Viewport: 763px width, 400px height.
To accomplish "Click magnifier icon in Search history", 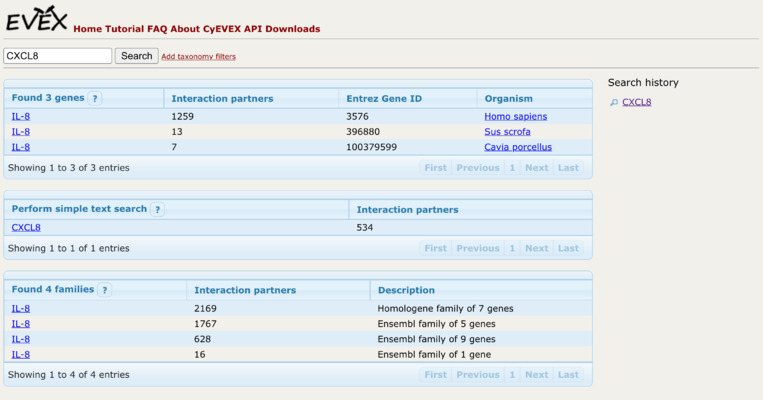I will click(x=614, y=102).
